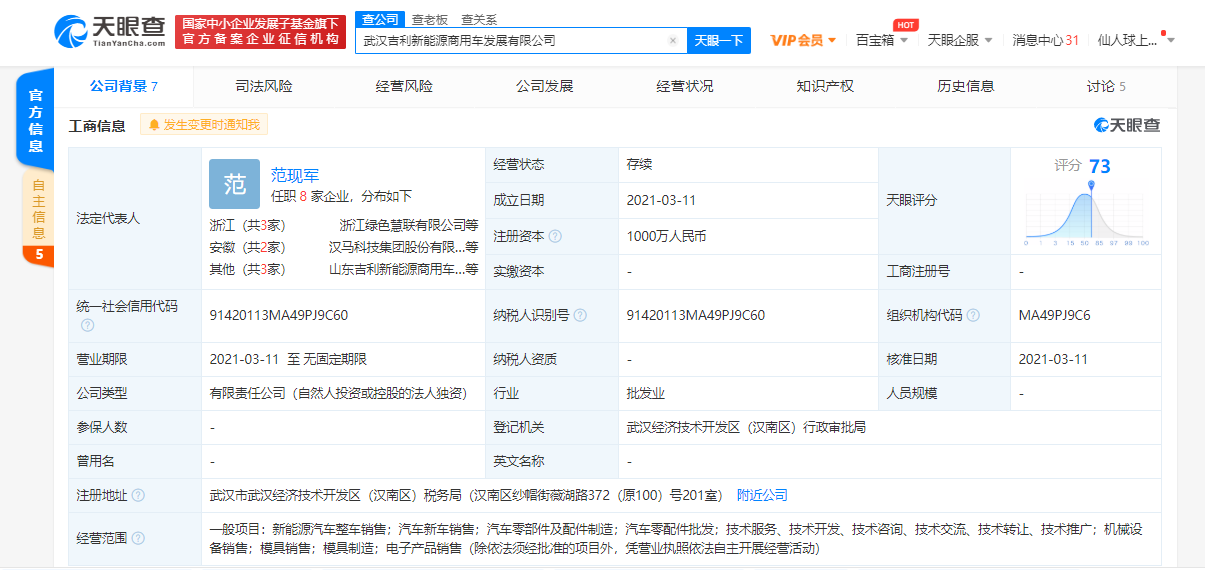Open 山东吉利新能源商用车...等 link
1205x570 pixels.
404,269
